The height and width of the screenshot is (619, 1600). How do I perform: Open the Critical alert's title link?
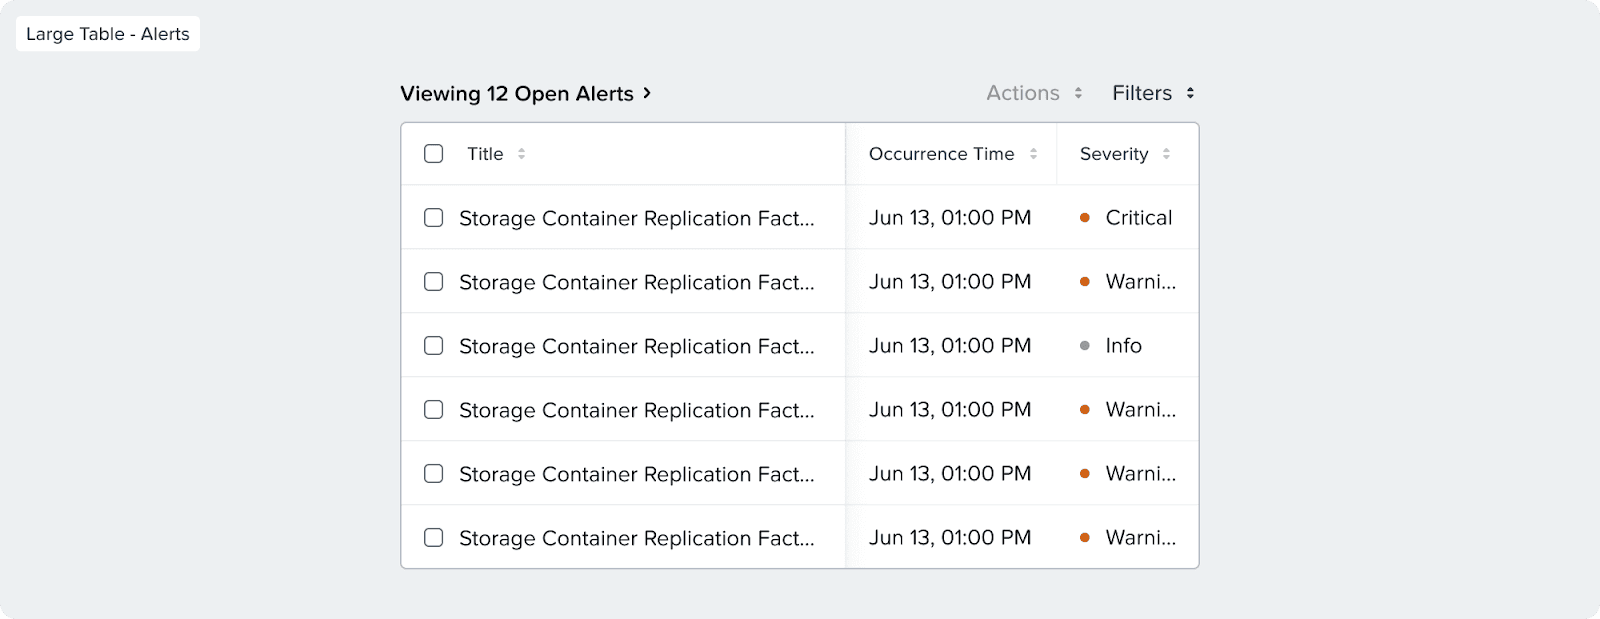(x=637, y=218)
